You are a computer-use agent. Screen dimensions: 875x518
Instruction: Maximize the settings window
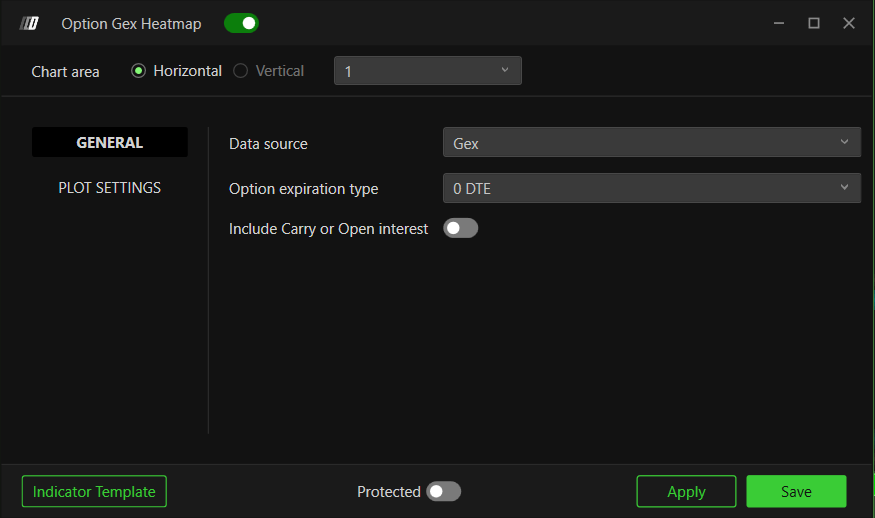pos(814,23)
